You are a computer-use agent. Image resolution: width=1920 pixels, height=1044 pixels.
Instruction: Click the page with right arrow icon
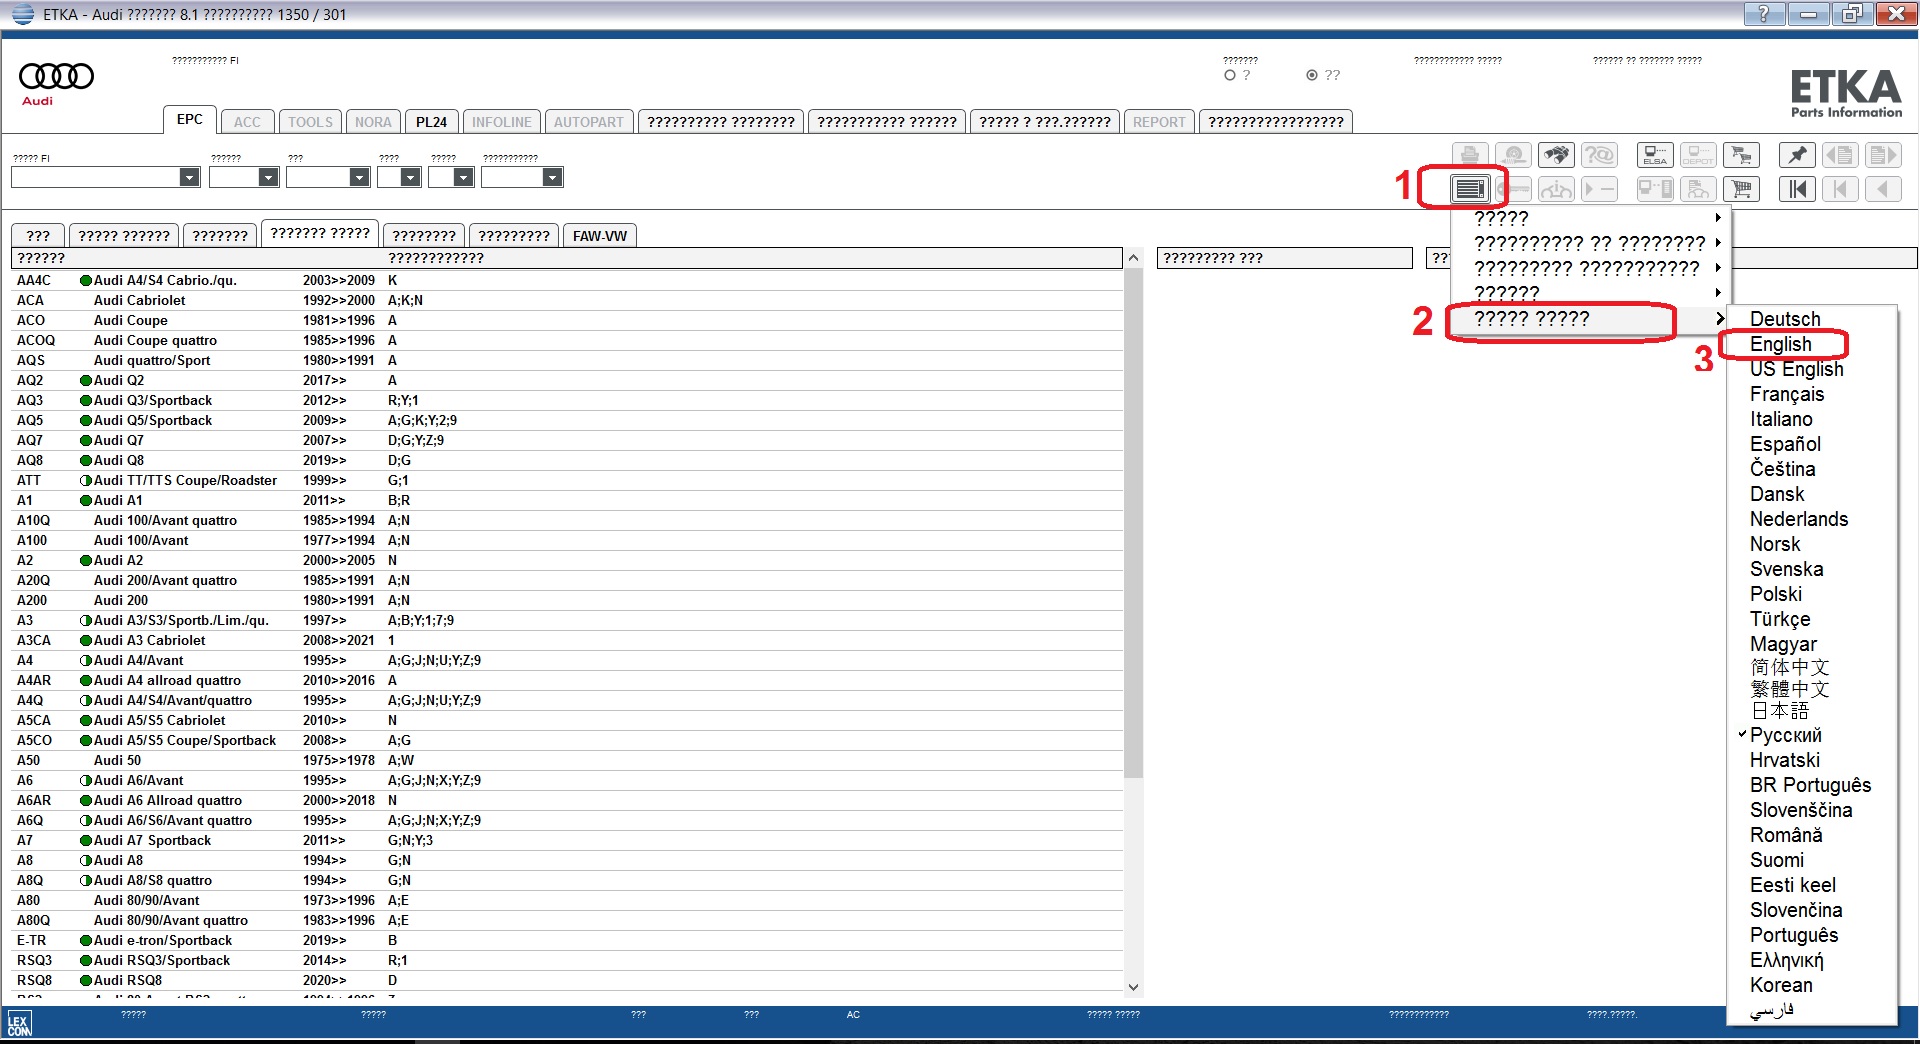1883,155
